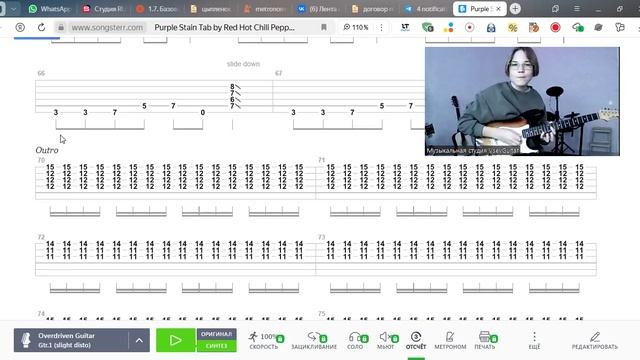This screenshot has height=360, width=640.
Task: Click the colorful dots extension icon
Action: pyautogui.click(x=449, y=27)
